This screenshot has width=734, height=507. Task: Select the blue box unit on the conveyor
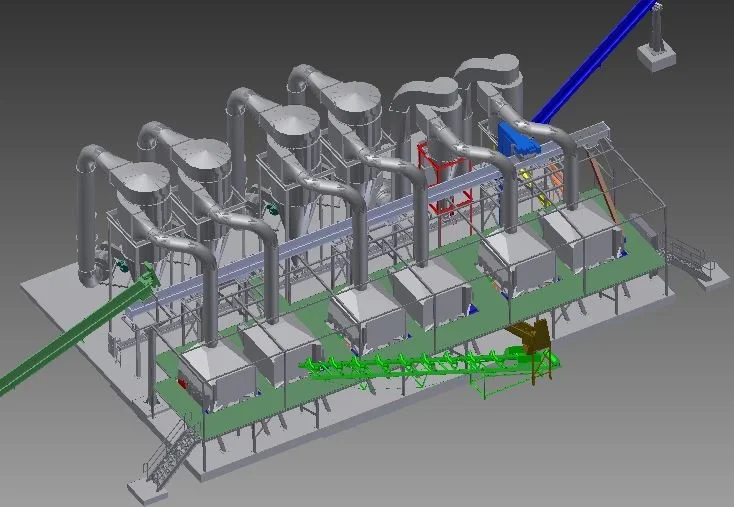pos(517,139)
